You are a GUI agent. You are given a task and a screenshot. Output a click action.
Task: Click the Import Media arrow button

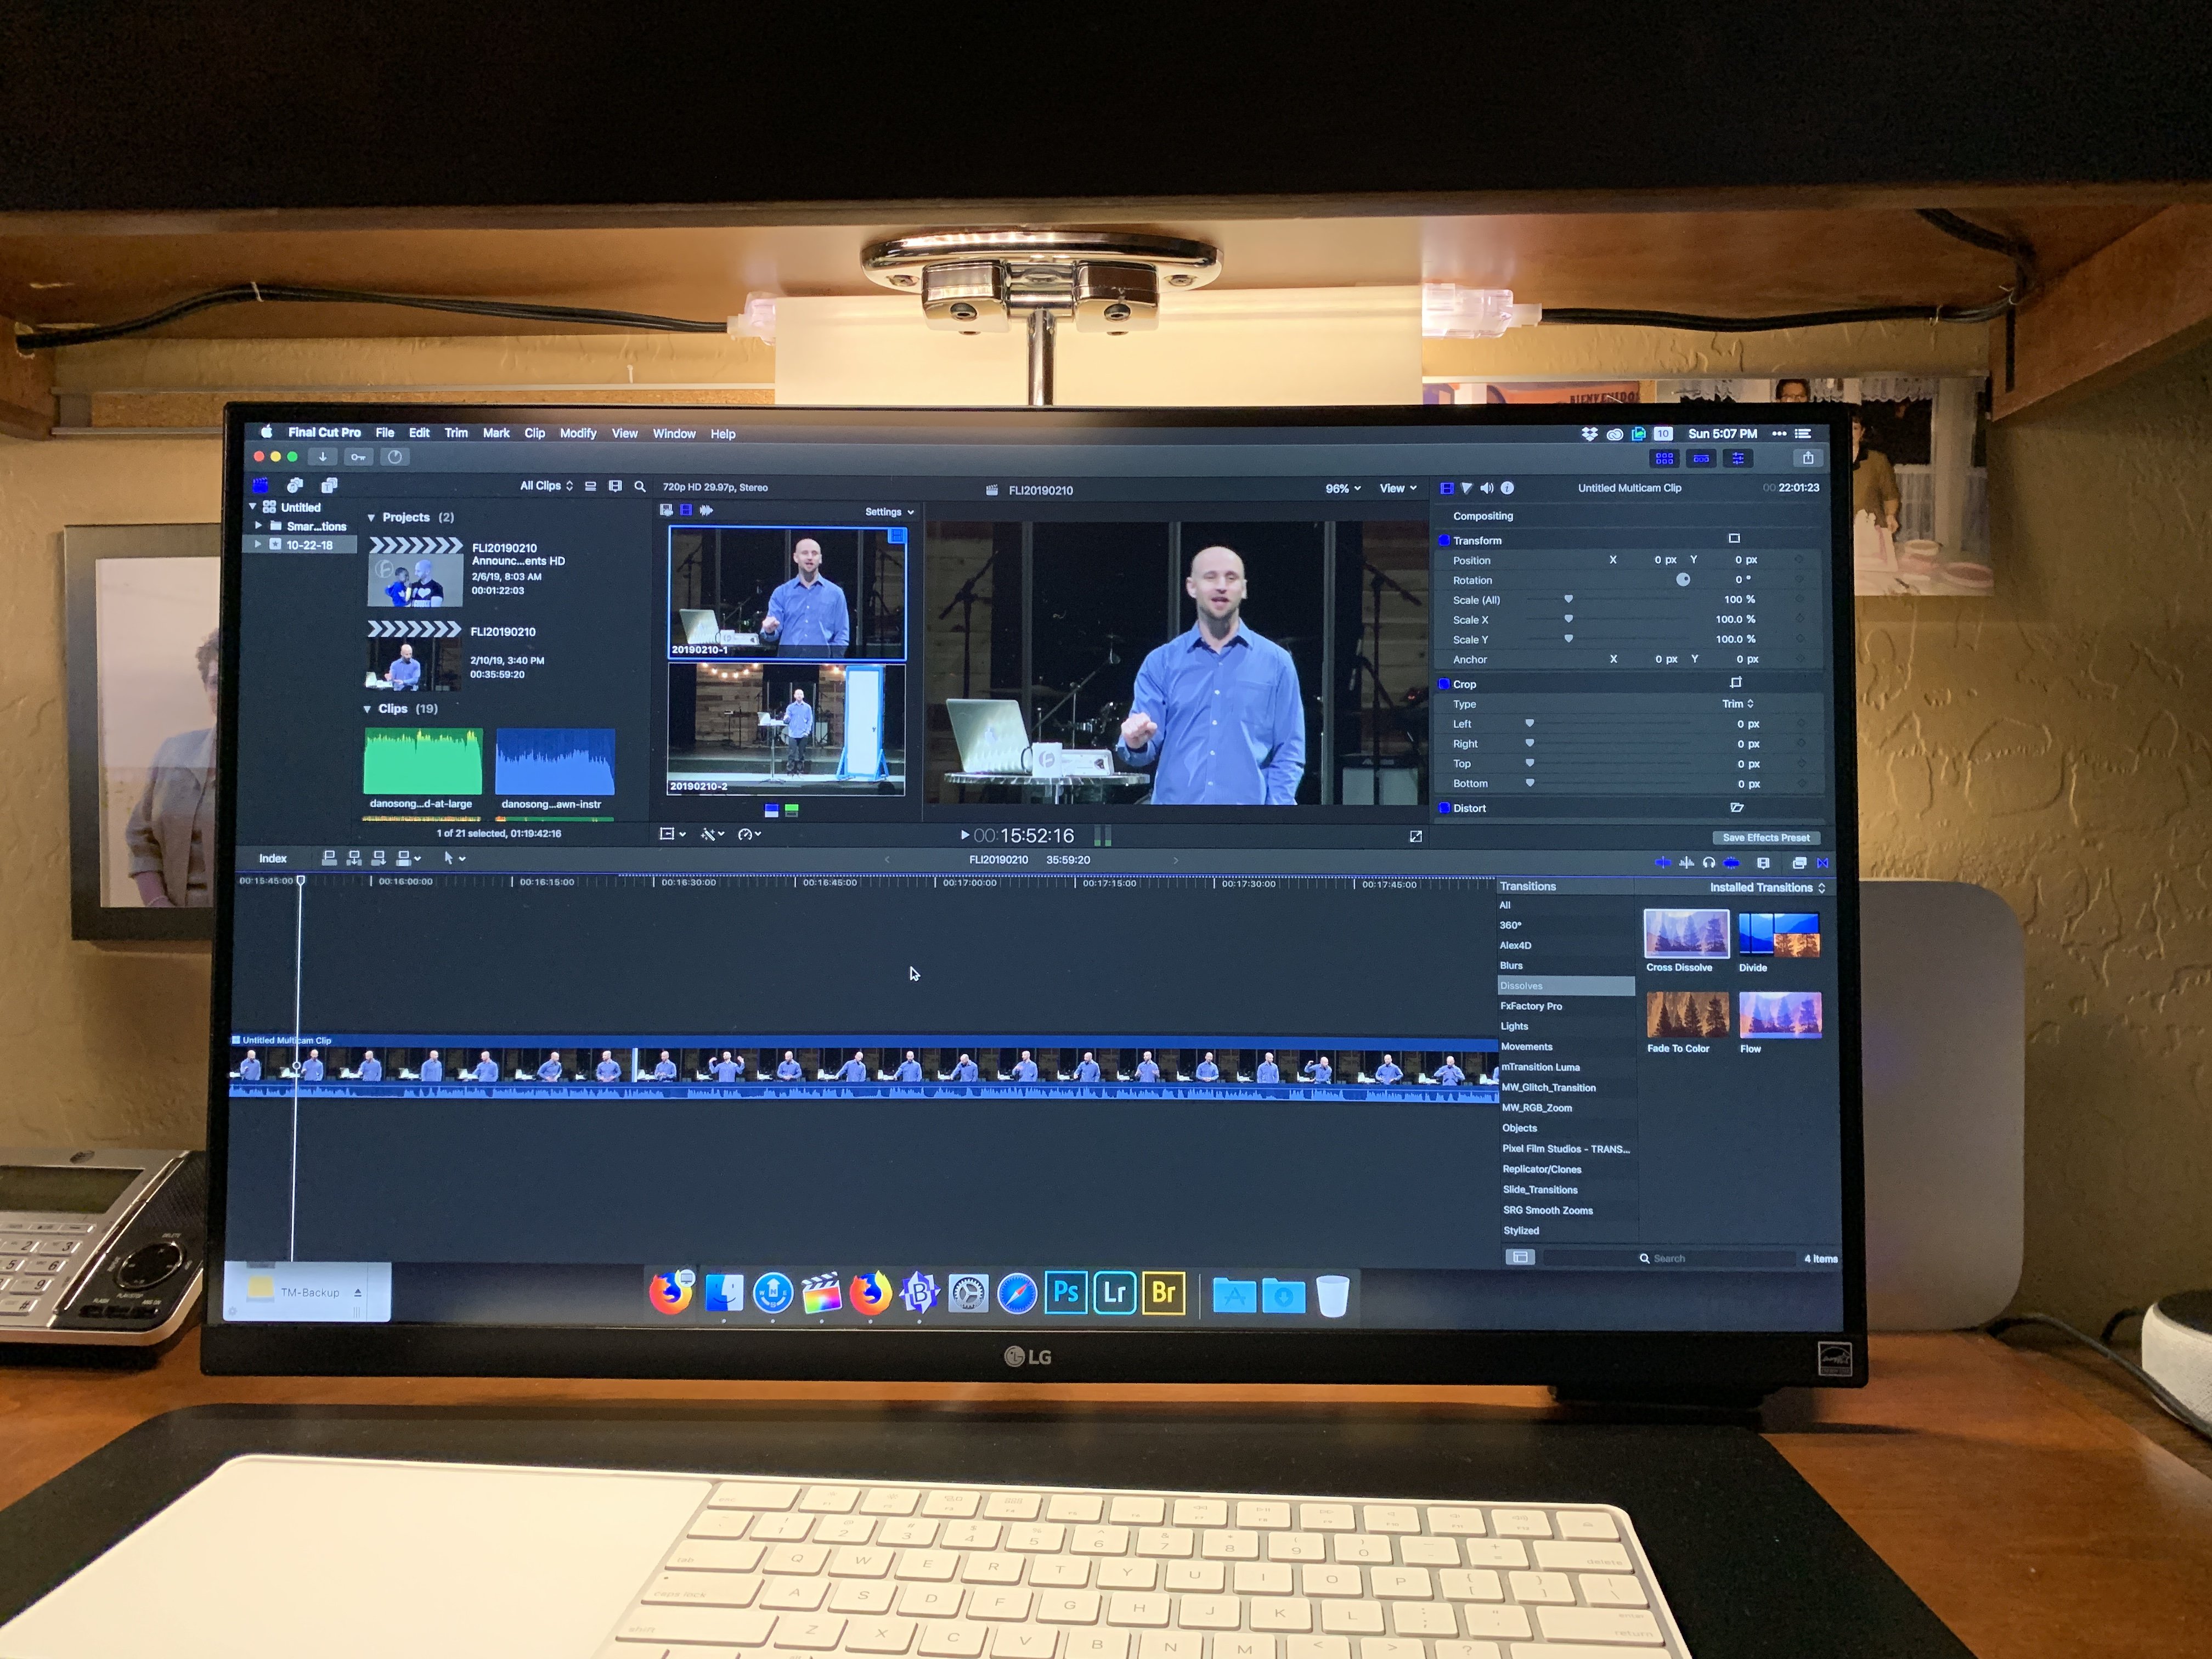click(322, 457)
